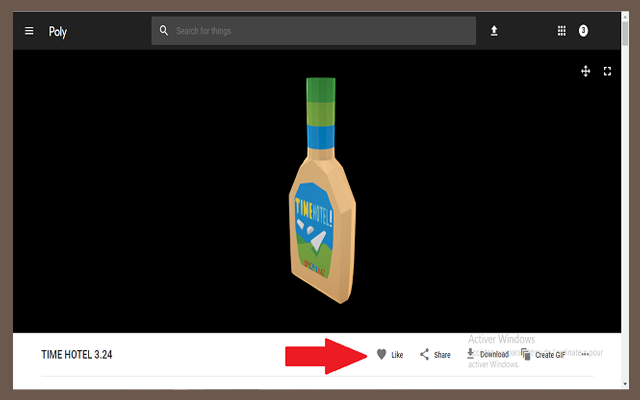Click the Share icon
640x400 pixels.
[424, 354]
